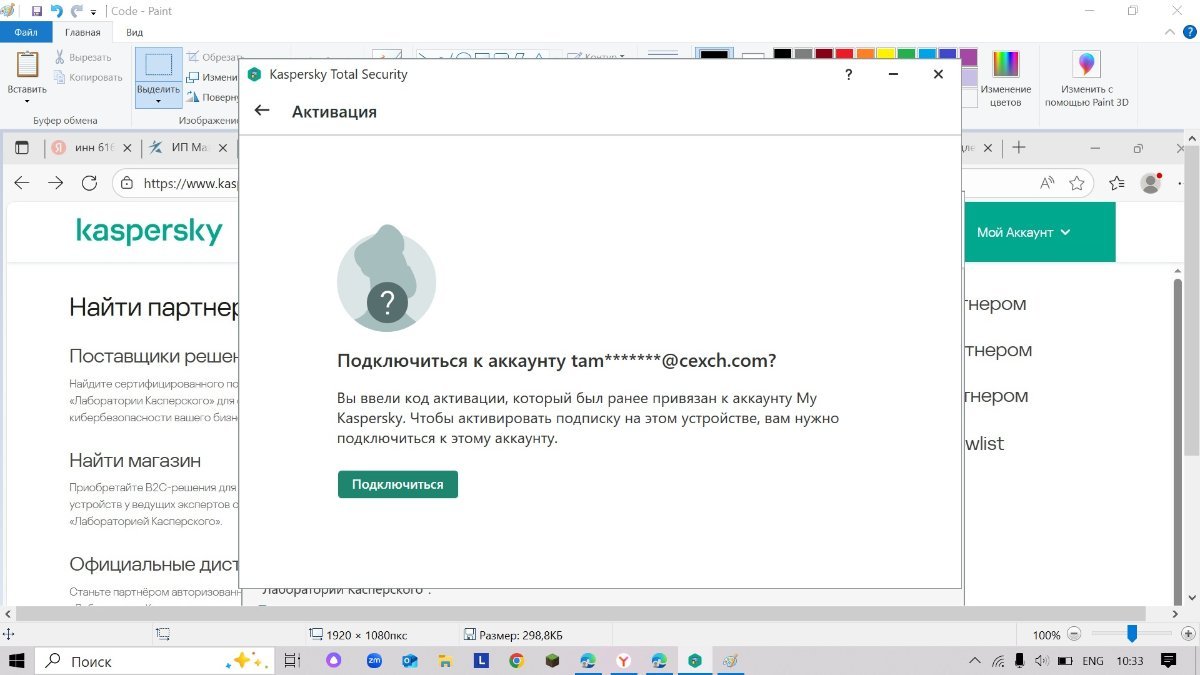Image resolution: width=1200 pixels, height=675 pixels.
Task: Open Изменение цветов color editor
Action: coord(1005,78)
